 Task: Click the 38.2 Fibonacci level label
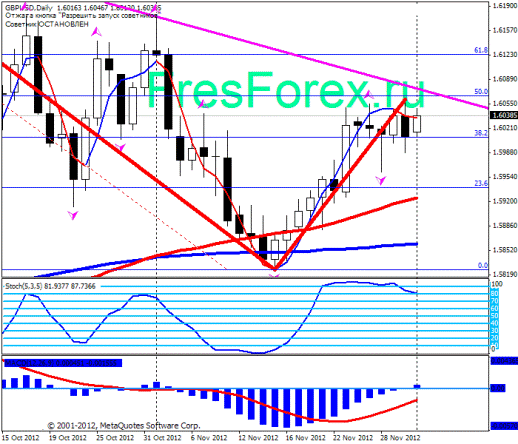(481, 133)
